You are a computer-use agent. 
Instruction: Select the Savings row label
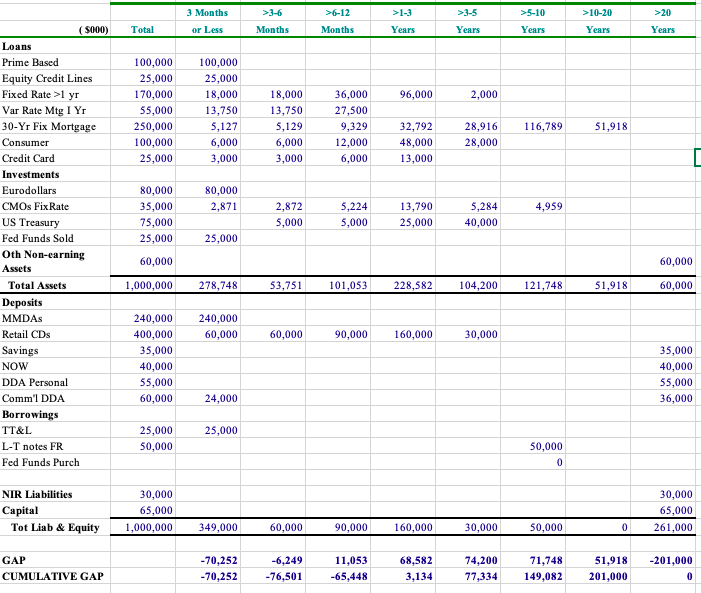click(x=20, y=351)
